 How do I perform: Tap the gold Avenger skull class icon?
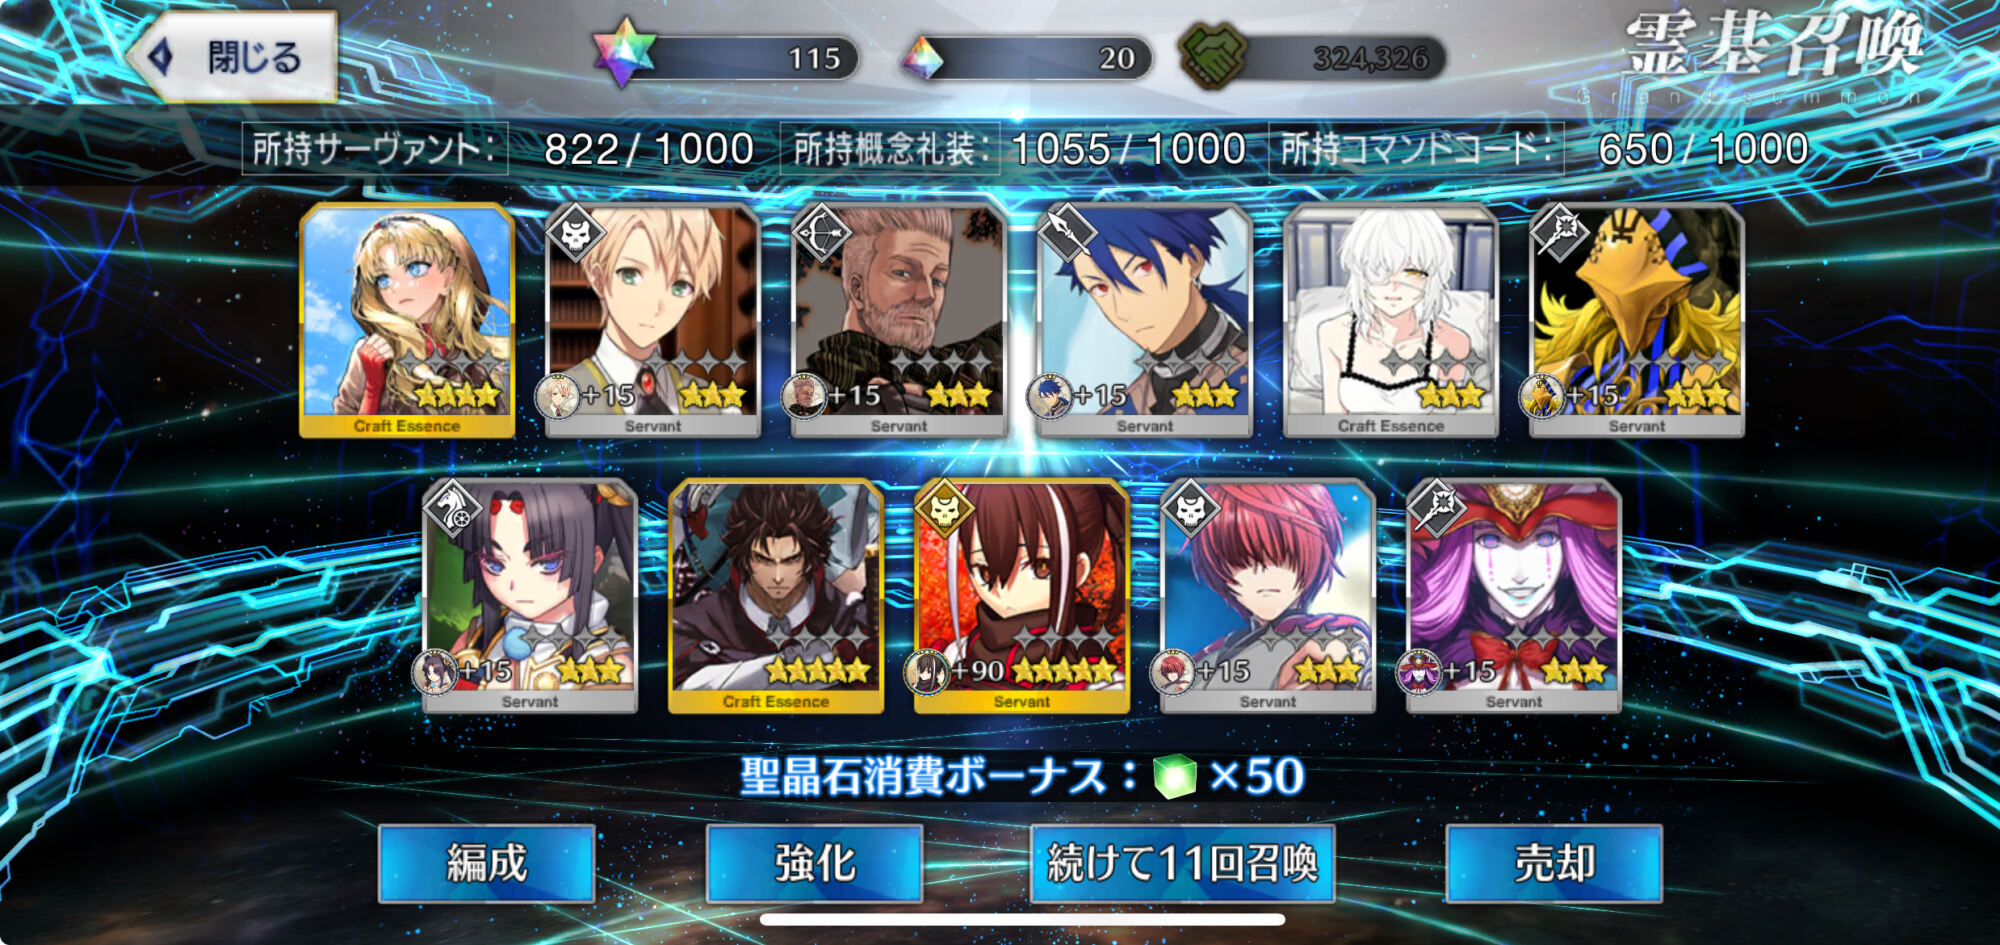(944, 508)
